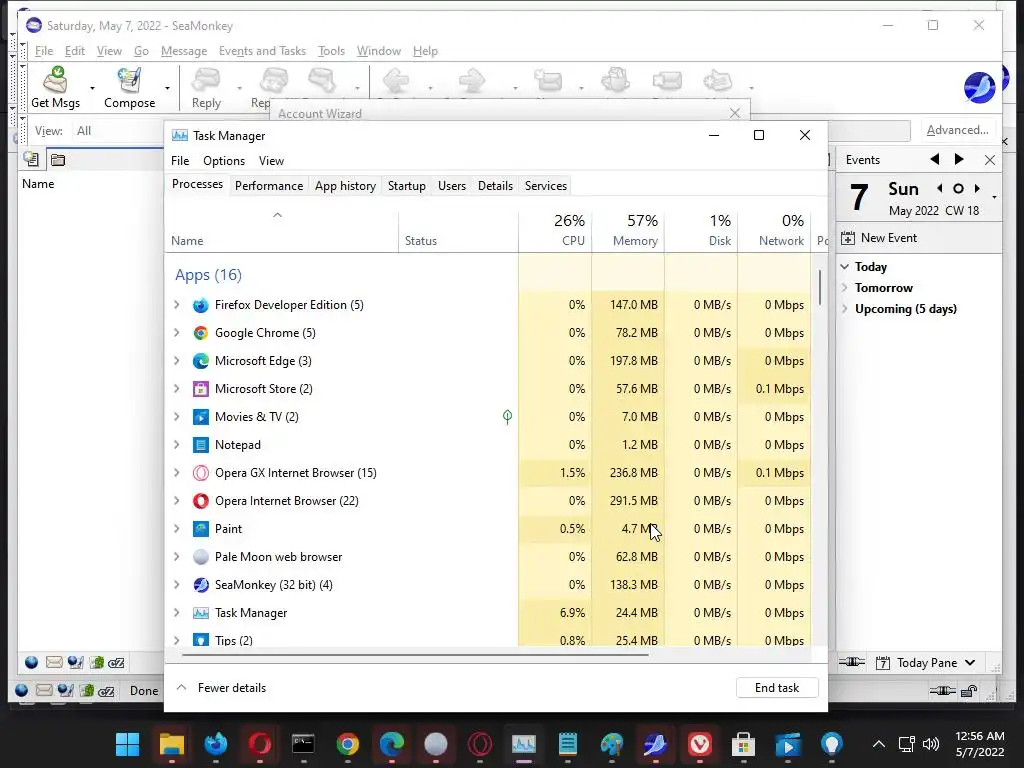The height and width of the screenshot is (768, 1024).
Task: Expand Upcoming (5 days) section
Action: [x=845, y=309]
